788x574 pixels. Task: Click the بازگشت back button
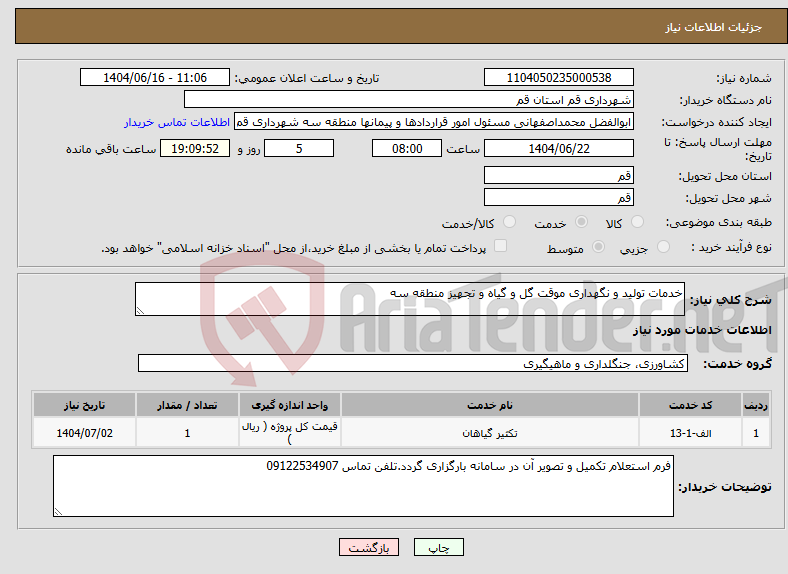369,547
